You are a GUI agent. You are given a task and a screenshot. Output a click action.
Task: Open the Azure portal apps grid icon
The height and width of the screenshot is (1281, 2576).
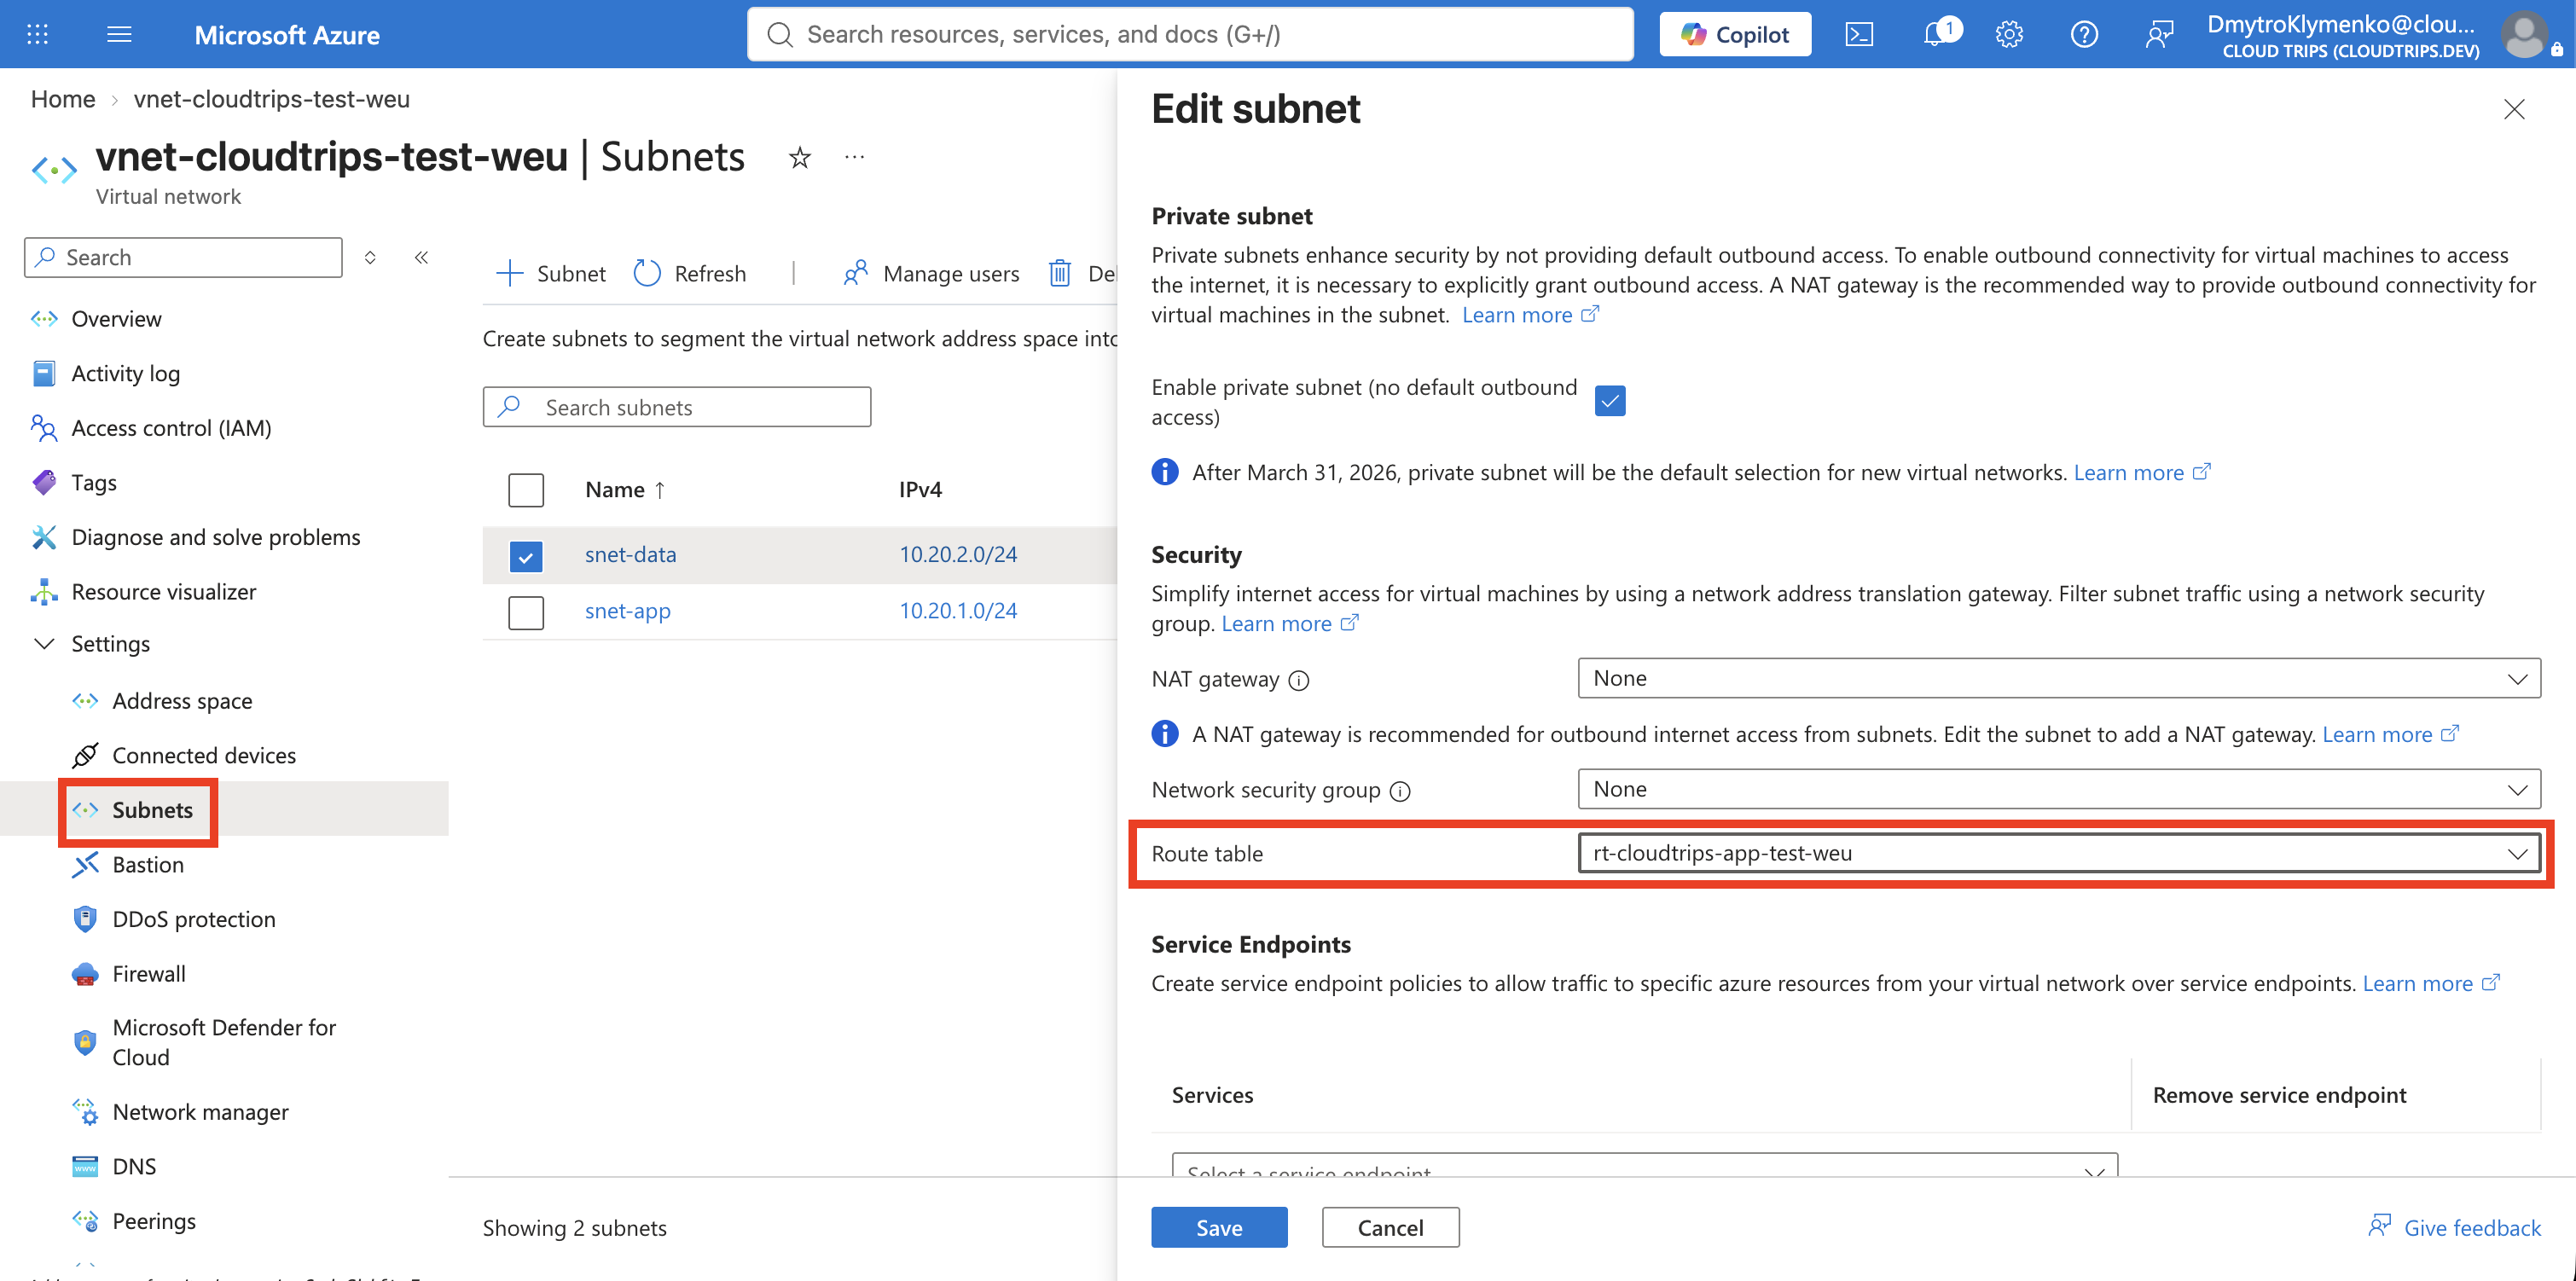(37, 34)
